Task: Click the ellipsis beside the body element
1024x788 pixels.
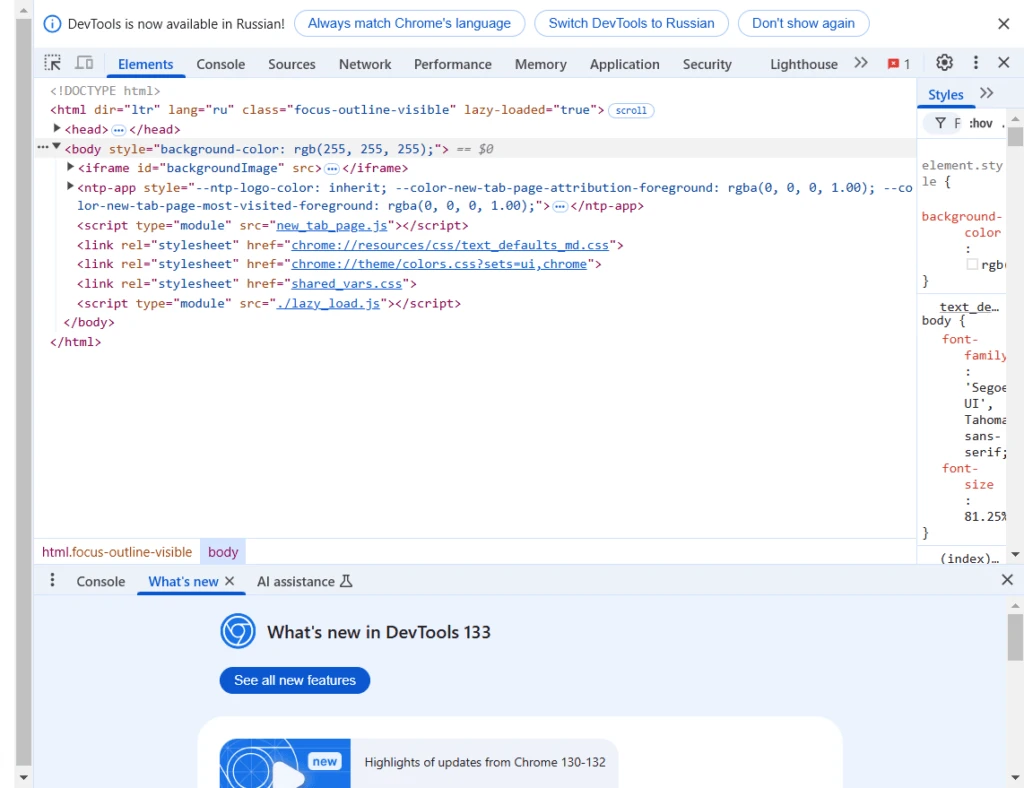Action: 43,148
